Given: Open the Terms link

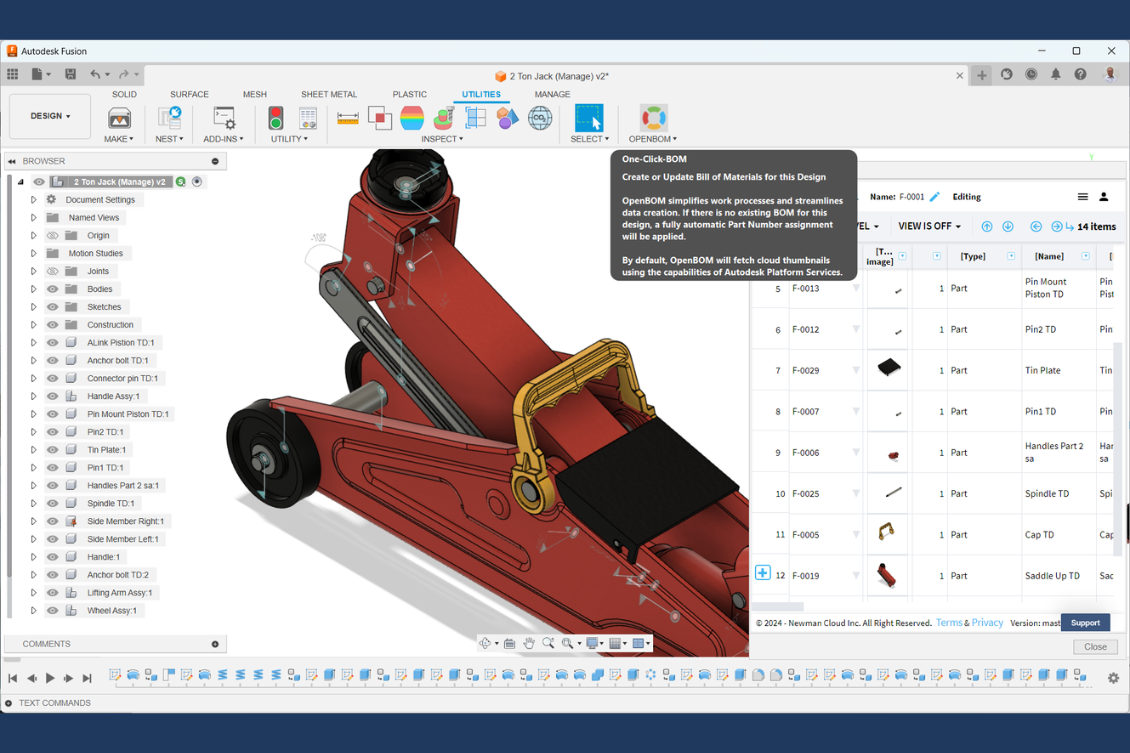Looking at the screenshot, I should tap(949, 623).
